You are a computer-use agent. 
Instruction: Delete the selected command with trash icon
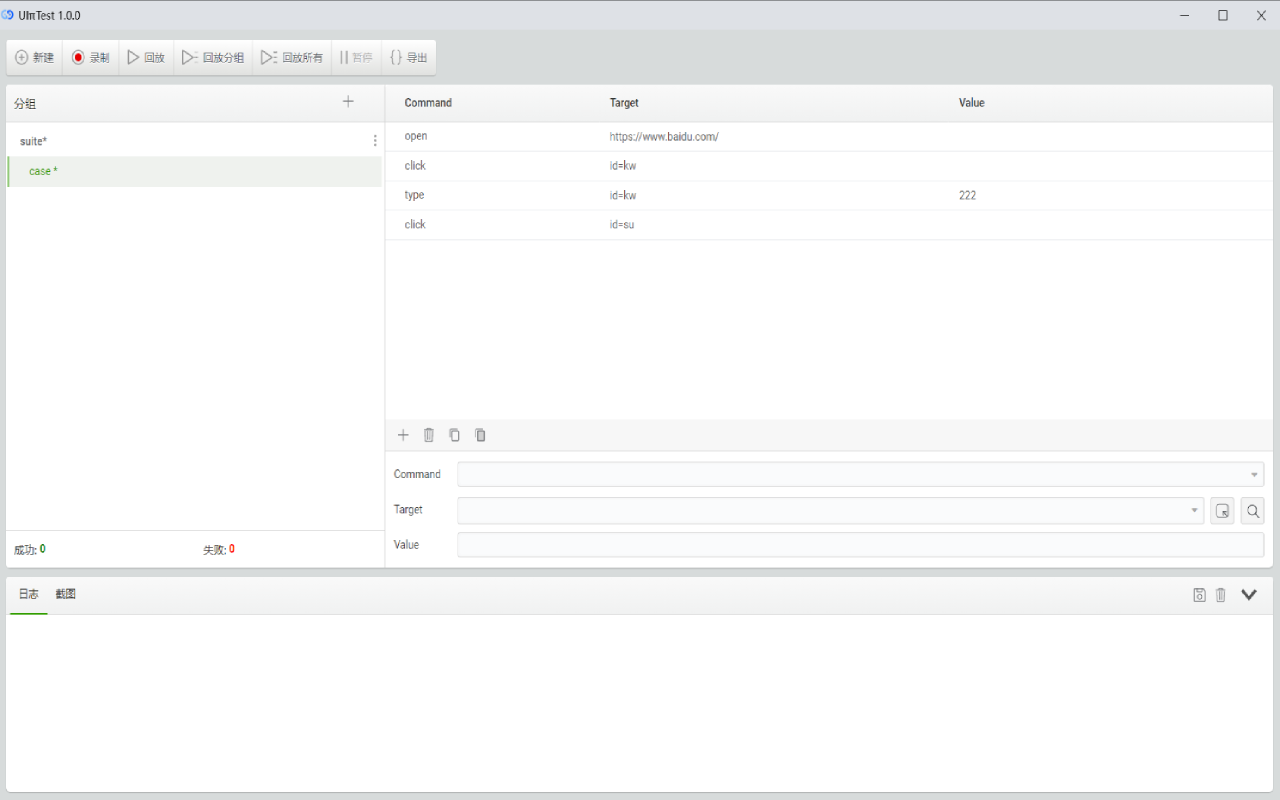pyautogui.click(x=429, y=435)
